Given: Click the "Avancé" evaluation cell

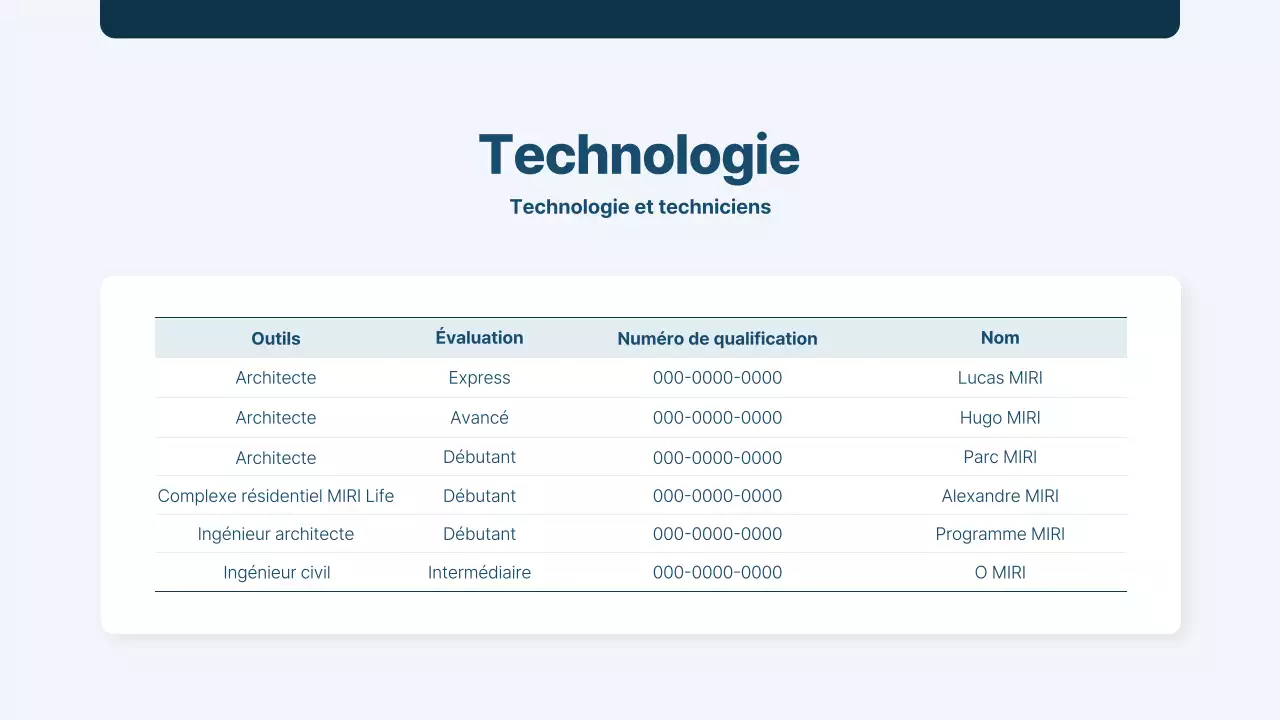Looking at the screenshot, I should click(x=479, y=418).
